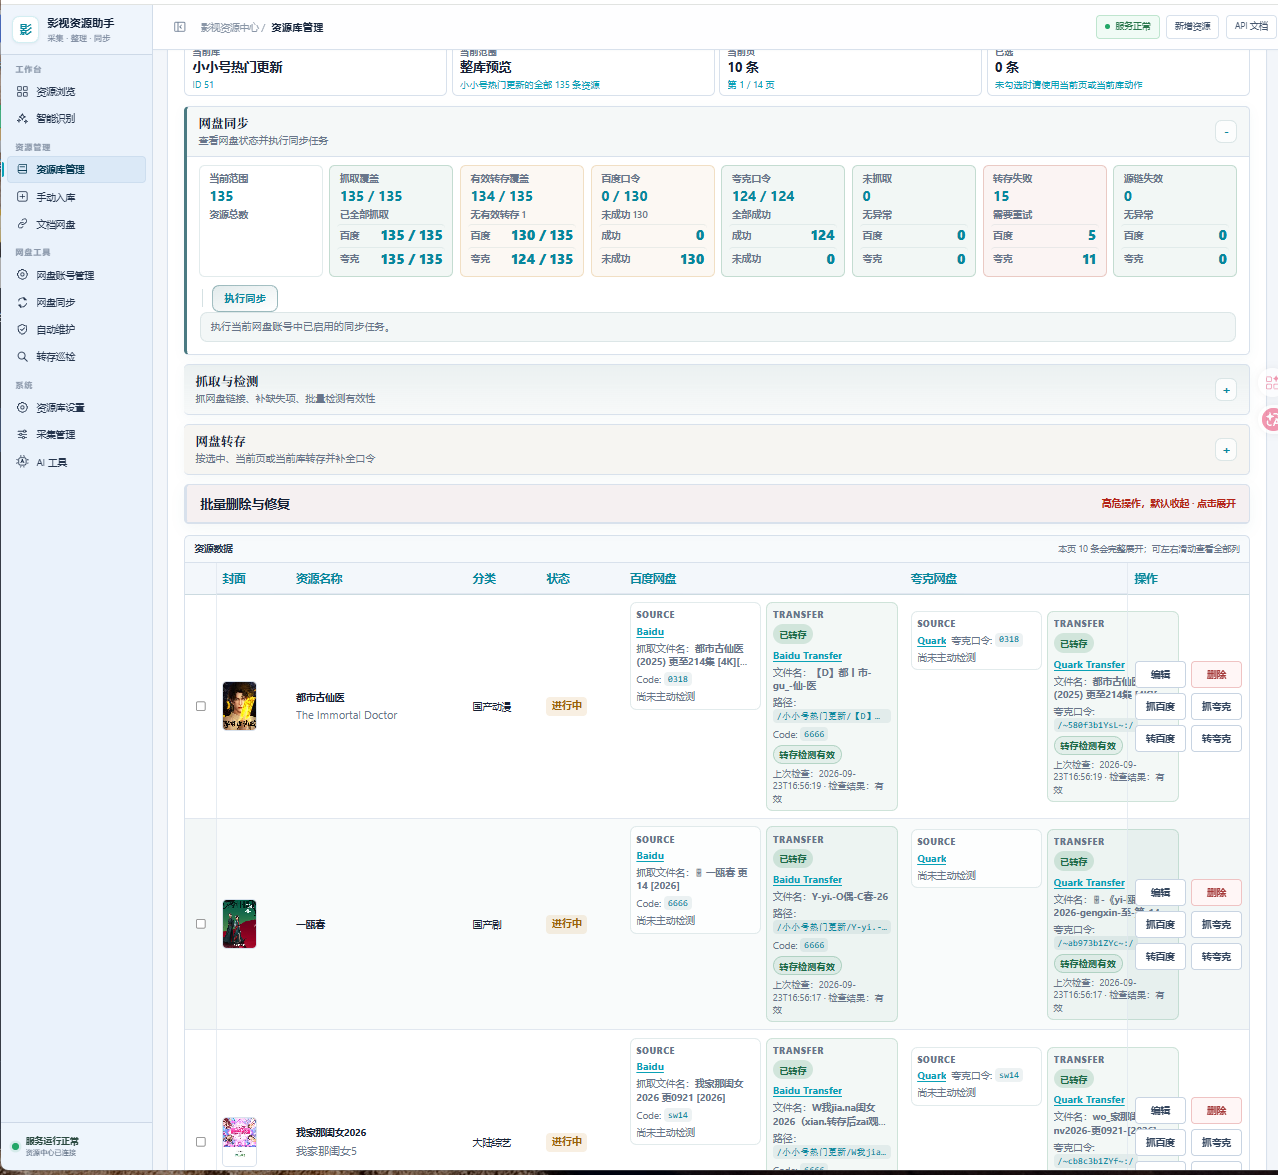Image resolution: width=1278 pixels, height=1175 pixels.
Task: Click the 转存巡检 magnifier icon
Action: (x=22, y=356)
